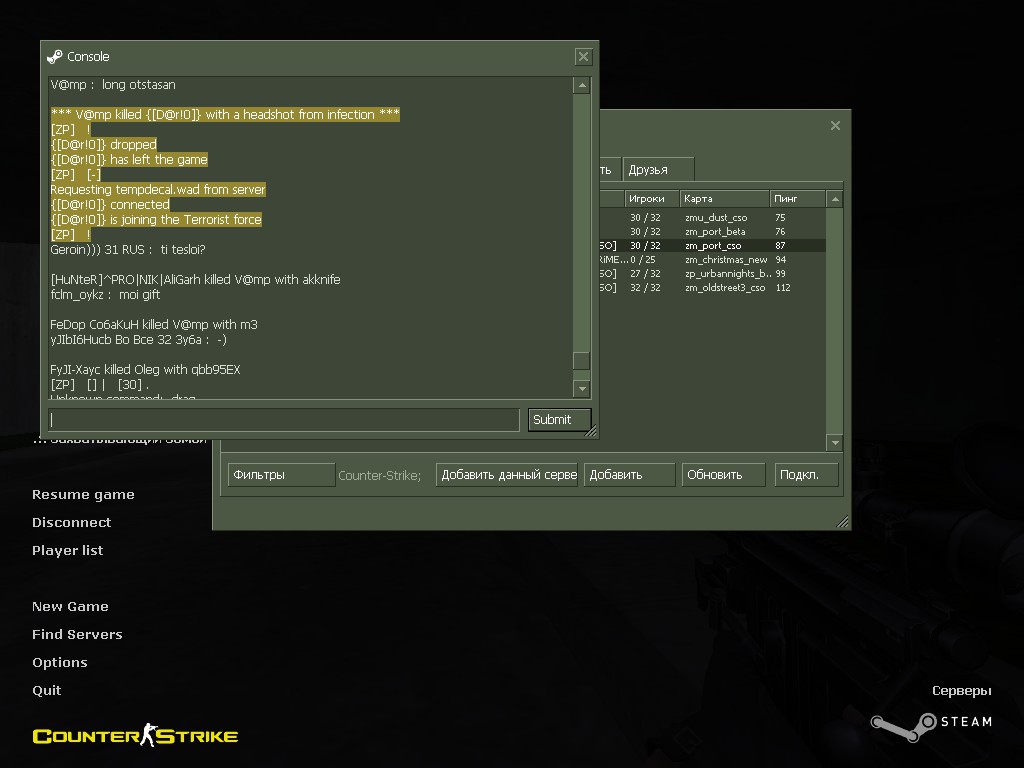Viewport: 1024px width, 768px height.
Task: Click the Console scroll up arrow
Action: point(581,86)
